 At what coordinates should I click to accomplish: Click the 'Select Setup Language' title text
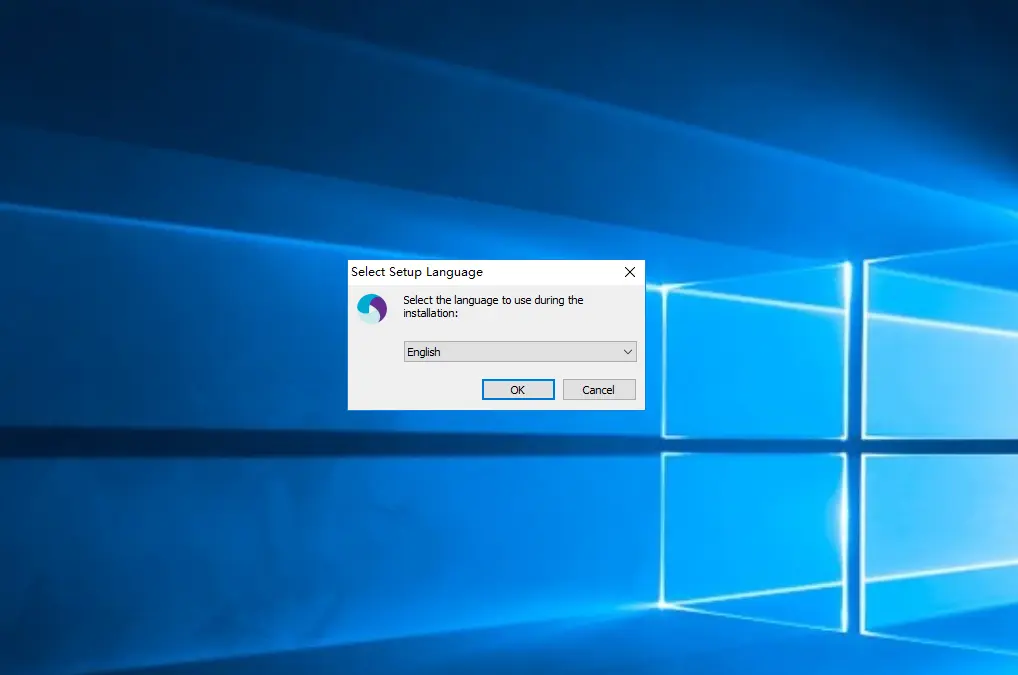tap(417, 272)
